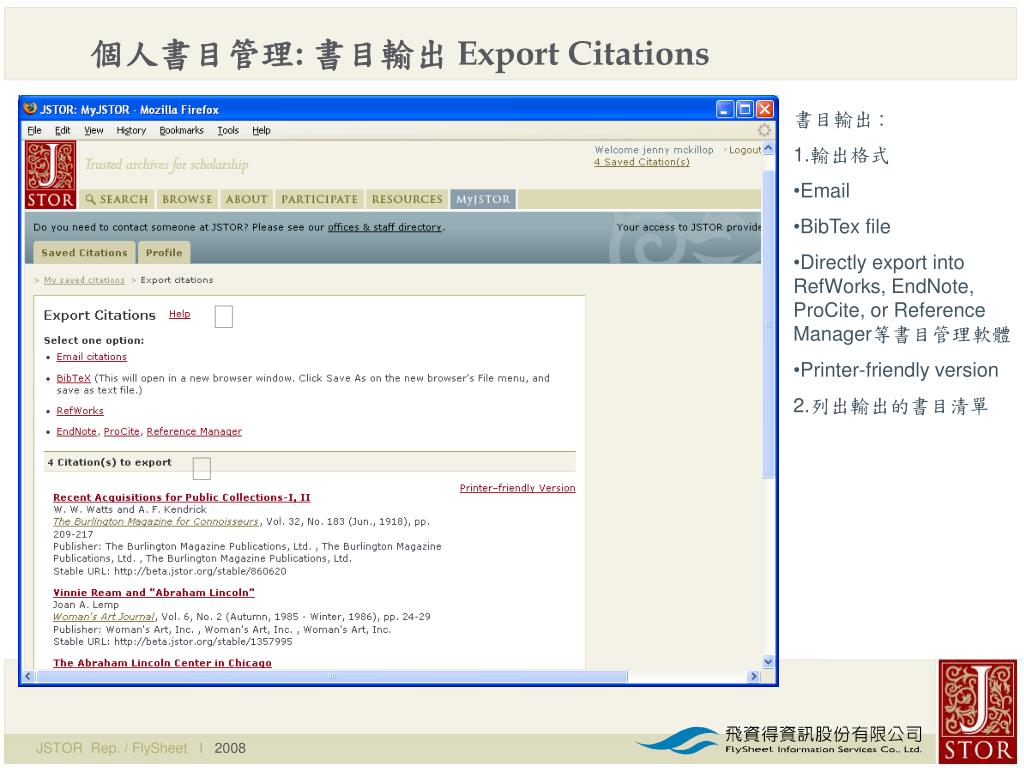Click the horizontal scrollbar left arrow

tap(28, 677)
